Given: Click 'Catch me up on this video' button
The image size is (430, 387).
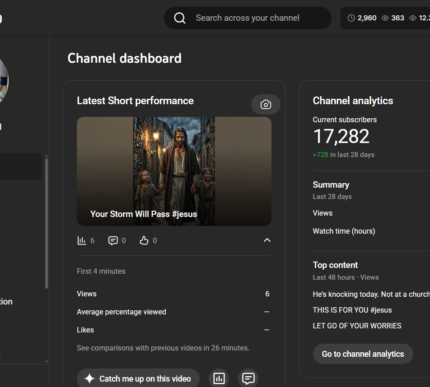Looking at the screenshot, I should (138, 379).
